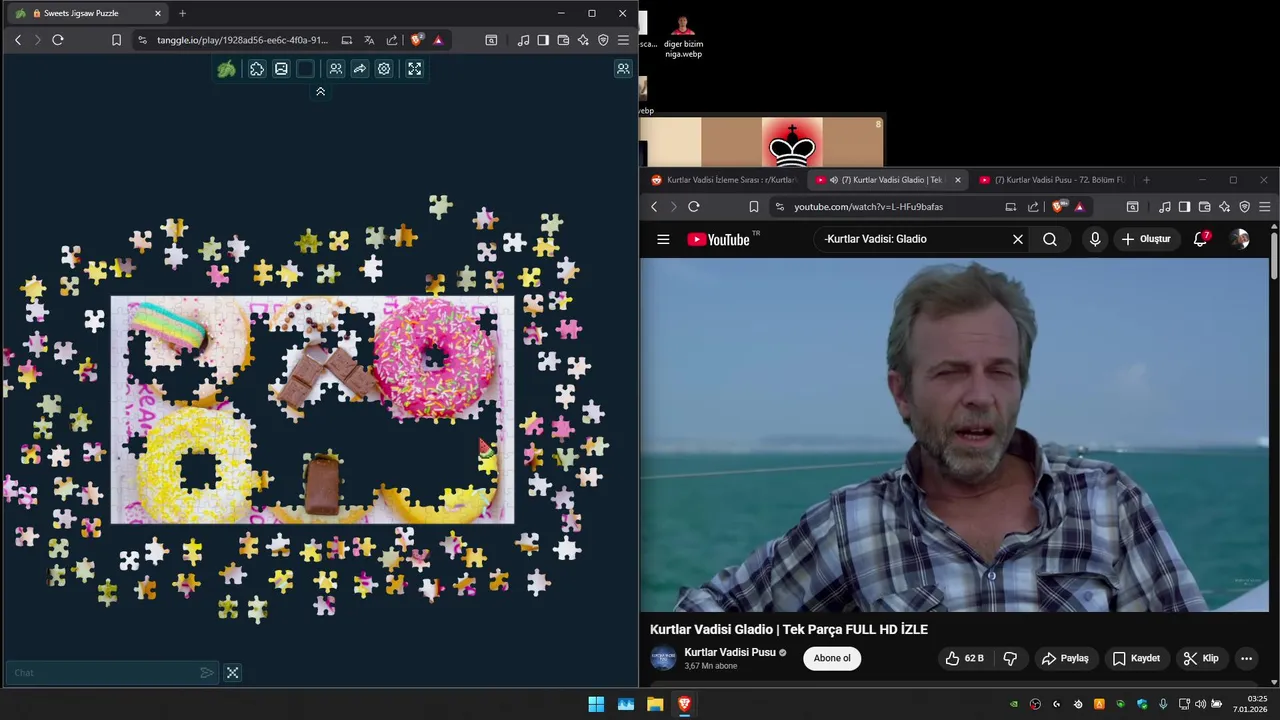Open the YouTube hamburger guide menu
The width and height of the screenshot is (1280, 720).
pyautogui.click(x=663, y=239)
